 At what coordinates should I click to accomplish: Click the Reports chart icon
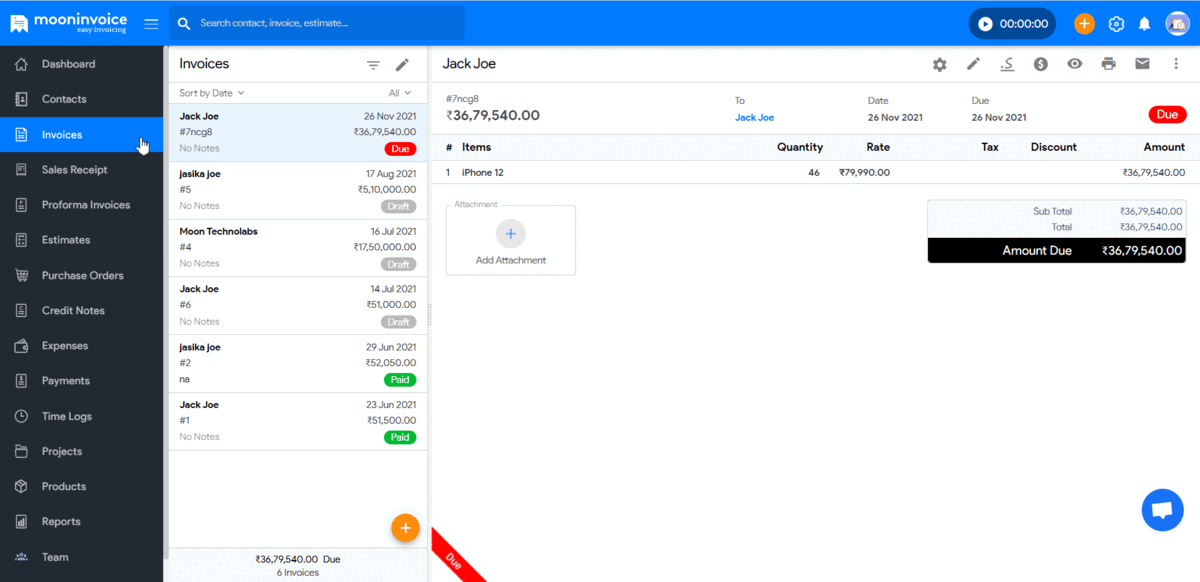point(22,522)
